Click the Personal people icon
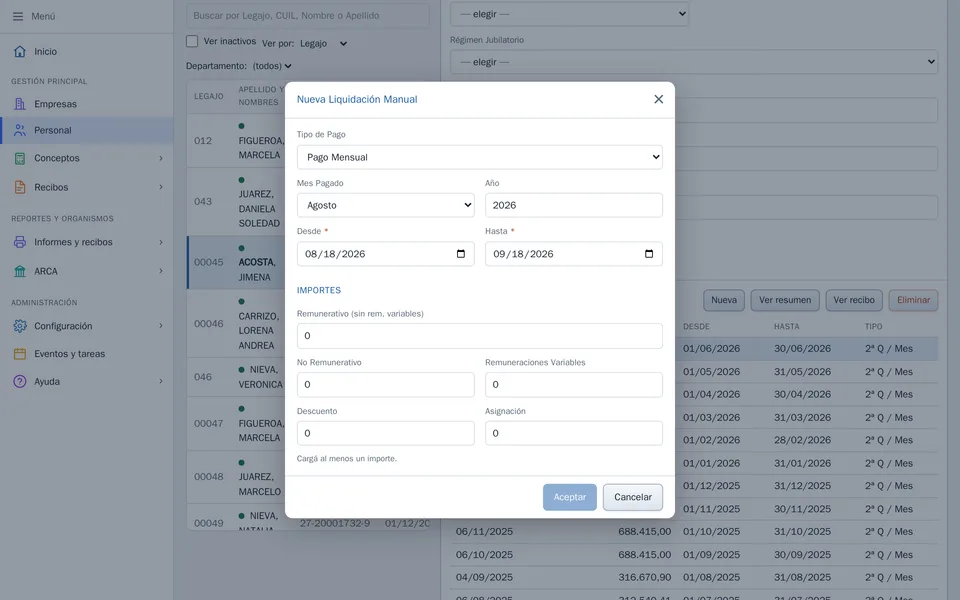This screenshot has height=600, width=960. tap(20, 130)
